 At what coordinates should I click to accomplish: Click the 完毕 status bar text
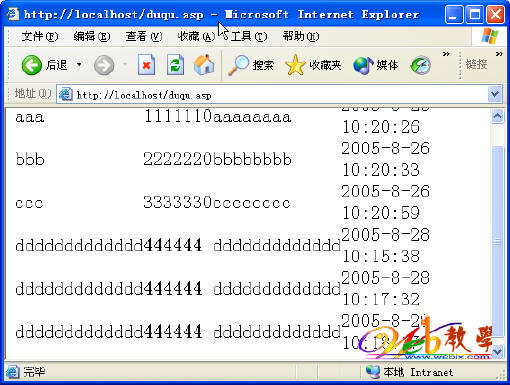point(34,372)
